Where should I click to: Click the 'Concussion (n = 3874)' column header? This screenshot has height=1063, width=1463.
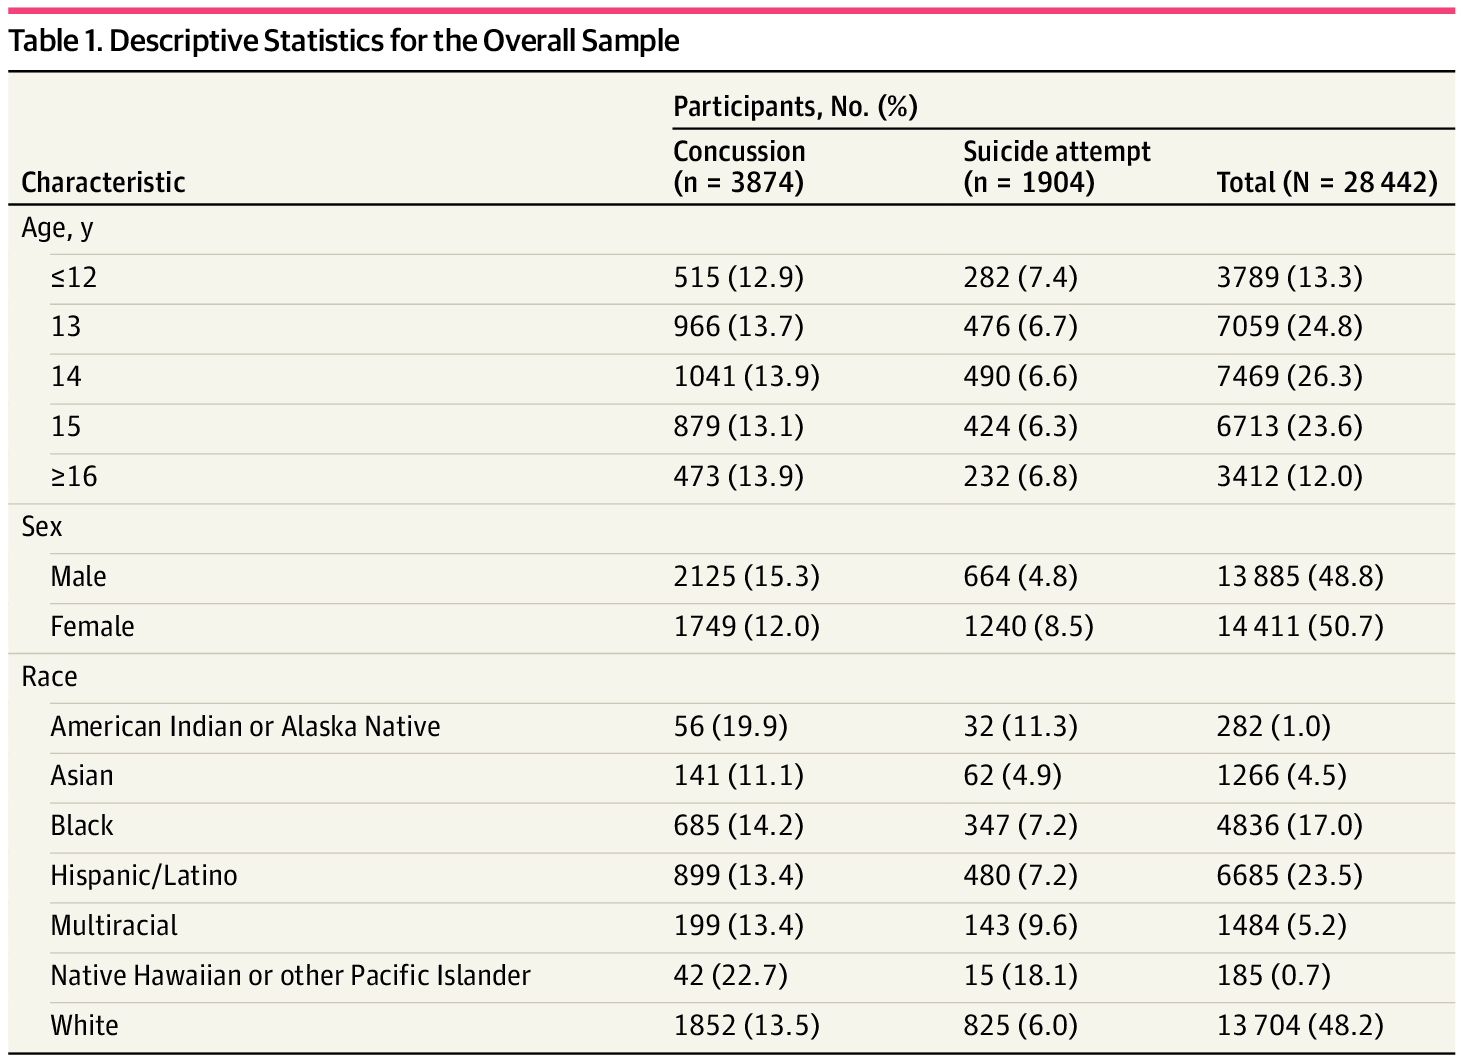coord(739,166)
